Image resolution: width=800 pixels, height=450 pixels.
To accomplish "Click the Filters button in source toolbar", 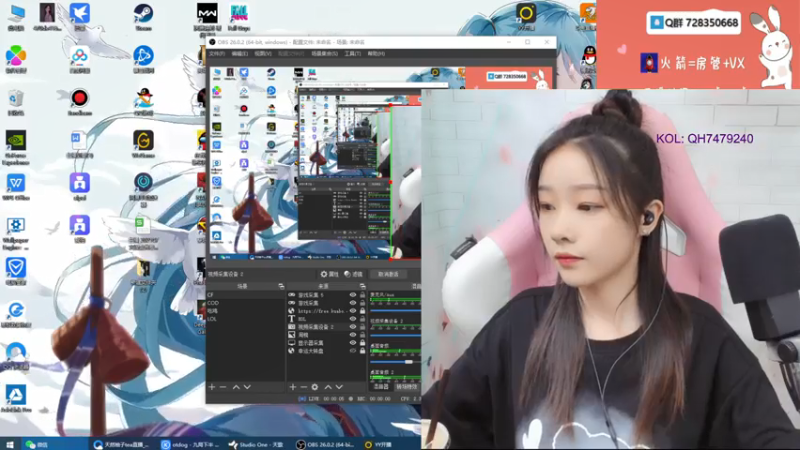I will point(353,274).
